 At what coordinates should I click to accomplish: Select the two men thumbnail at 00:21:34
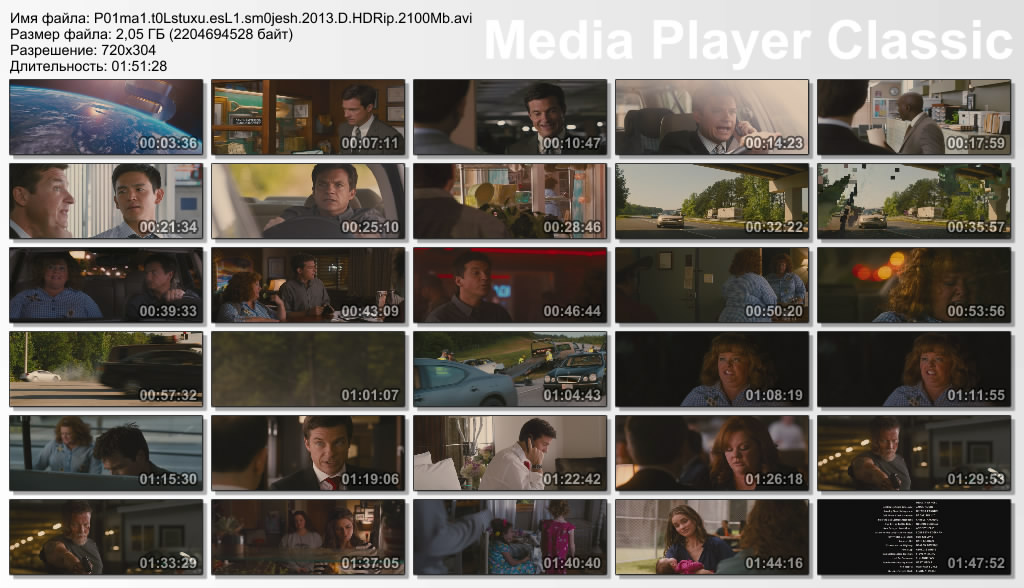point(106,201)
